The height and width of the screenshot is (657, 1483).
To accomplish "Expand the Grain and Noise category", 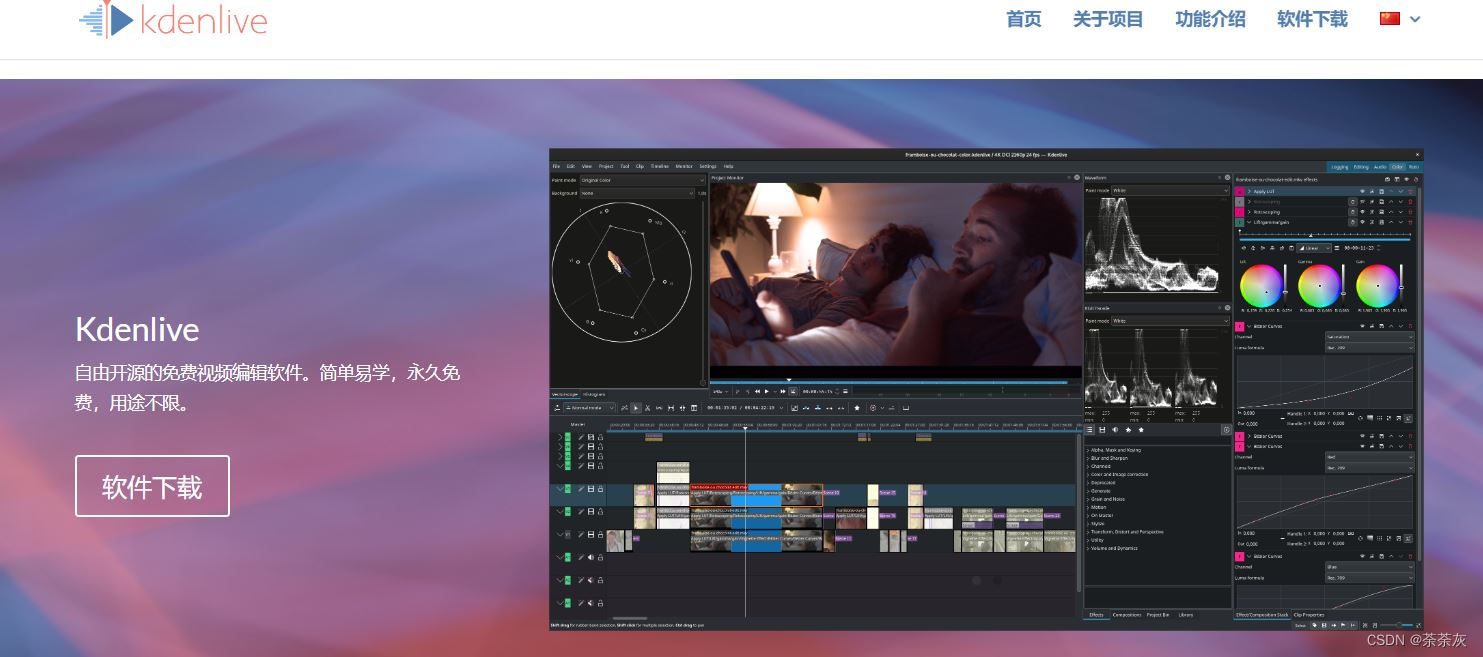I will pos(1088,499).
